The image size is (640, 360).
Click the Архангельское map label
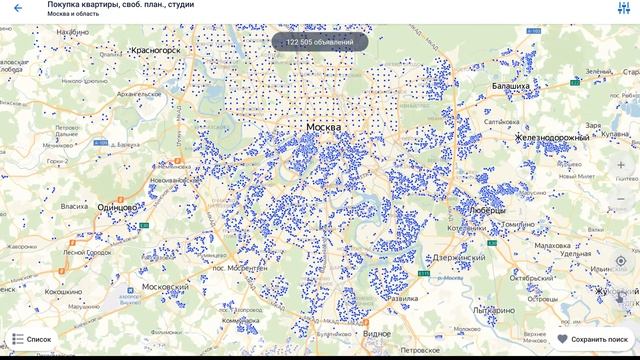click(139, 94)
